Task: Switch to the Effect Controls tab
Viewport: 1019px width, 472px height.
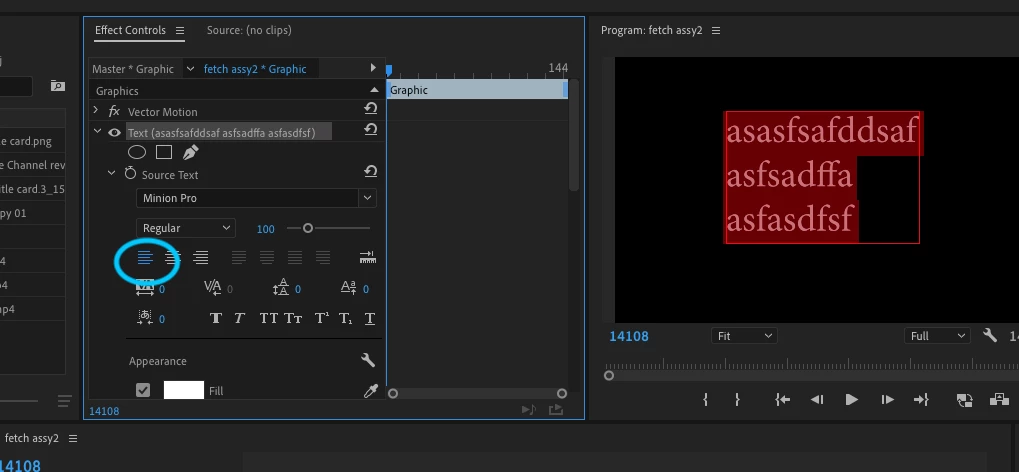Action: [x=131, y=30]
